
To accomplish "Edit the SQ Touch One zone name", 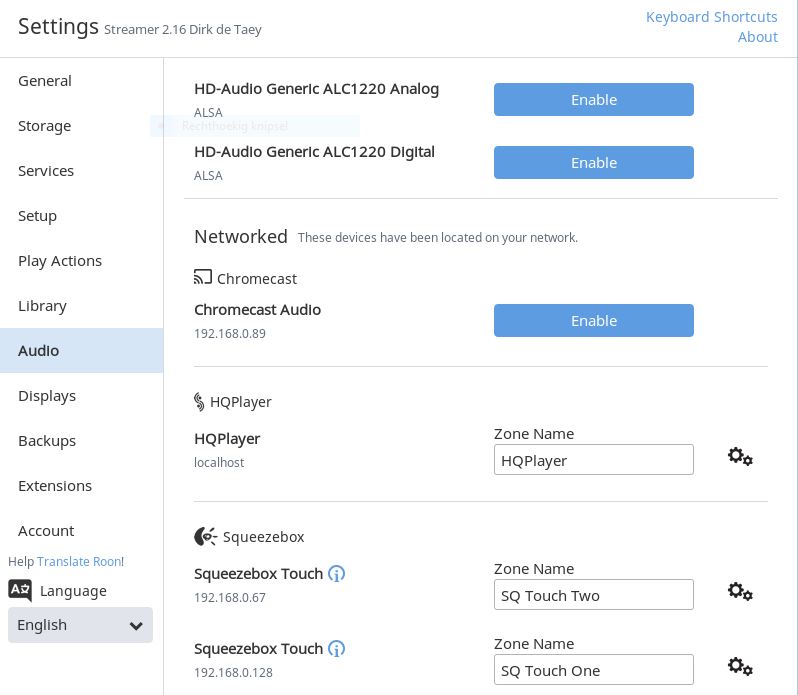I will click(593, 670).
